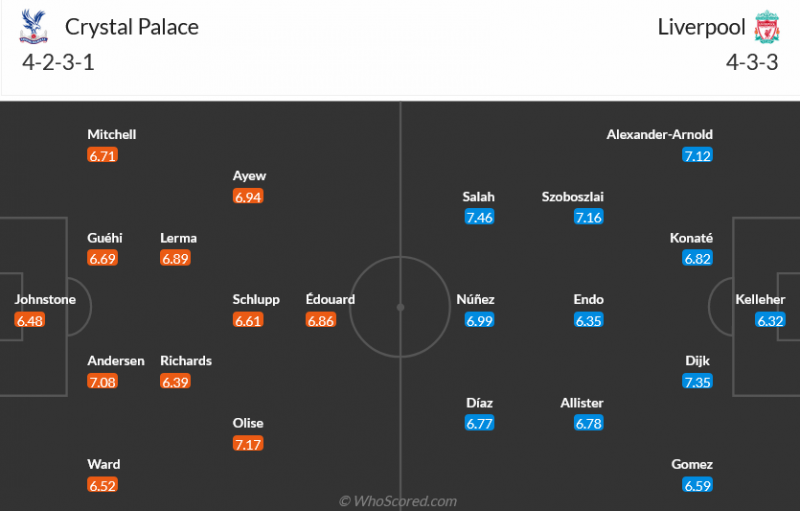Image resolution: width=800 pixels, height=511 pixels.
Task: Select Kelleher's 6.32 goalkeeper rating
Action: (771, 320)
